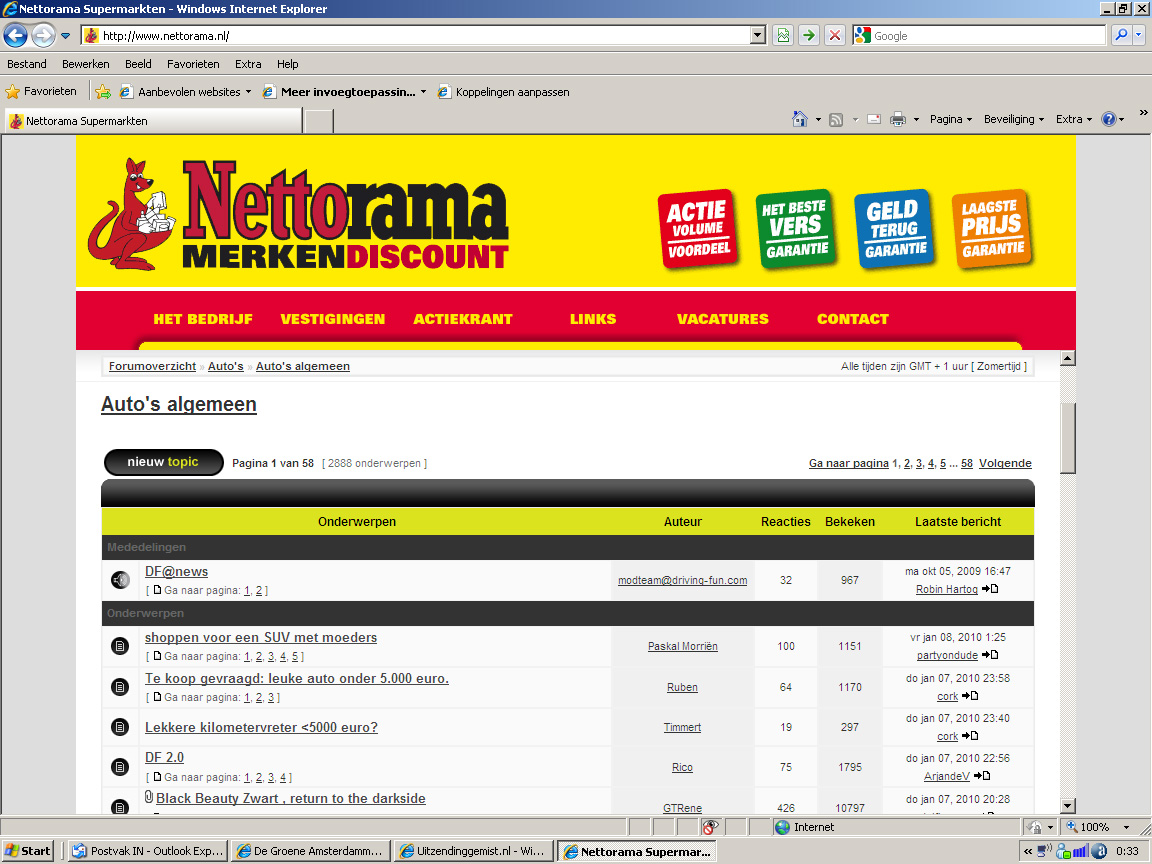Click the Windows Start button

pos(28,851)
